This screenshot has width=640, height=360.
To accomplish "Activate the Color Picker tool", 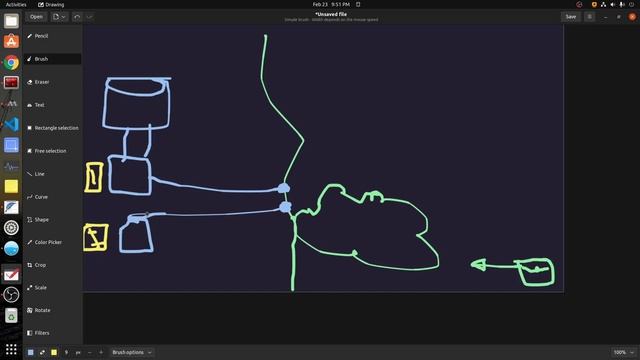I will tap(52, 242).
